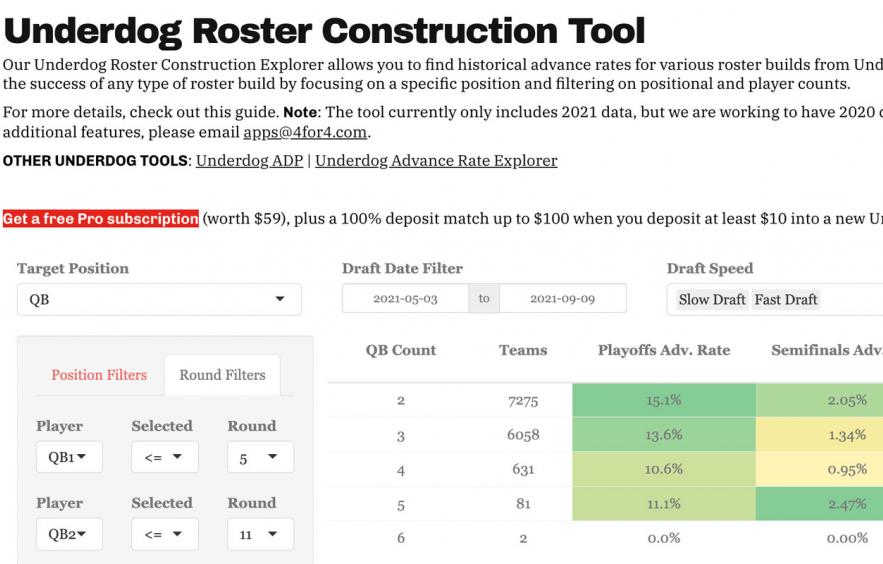The height and width of the screenshot is (564, 883).
Task: Click the Get a free Pro subscription banner
Action: [x=100, y=219]
